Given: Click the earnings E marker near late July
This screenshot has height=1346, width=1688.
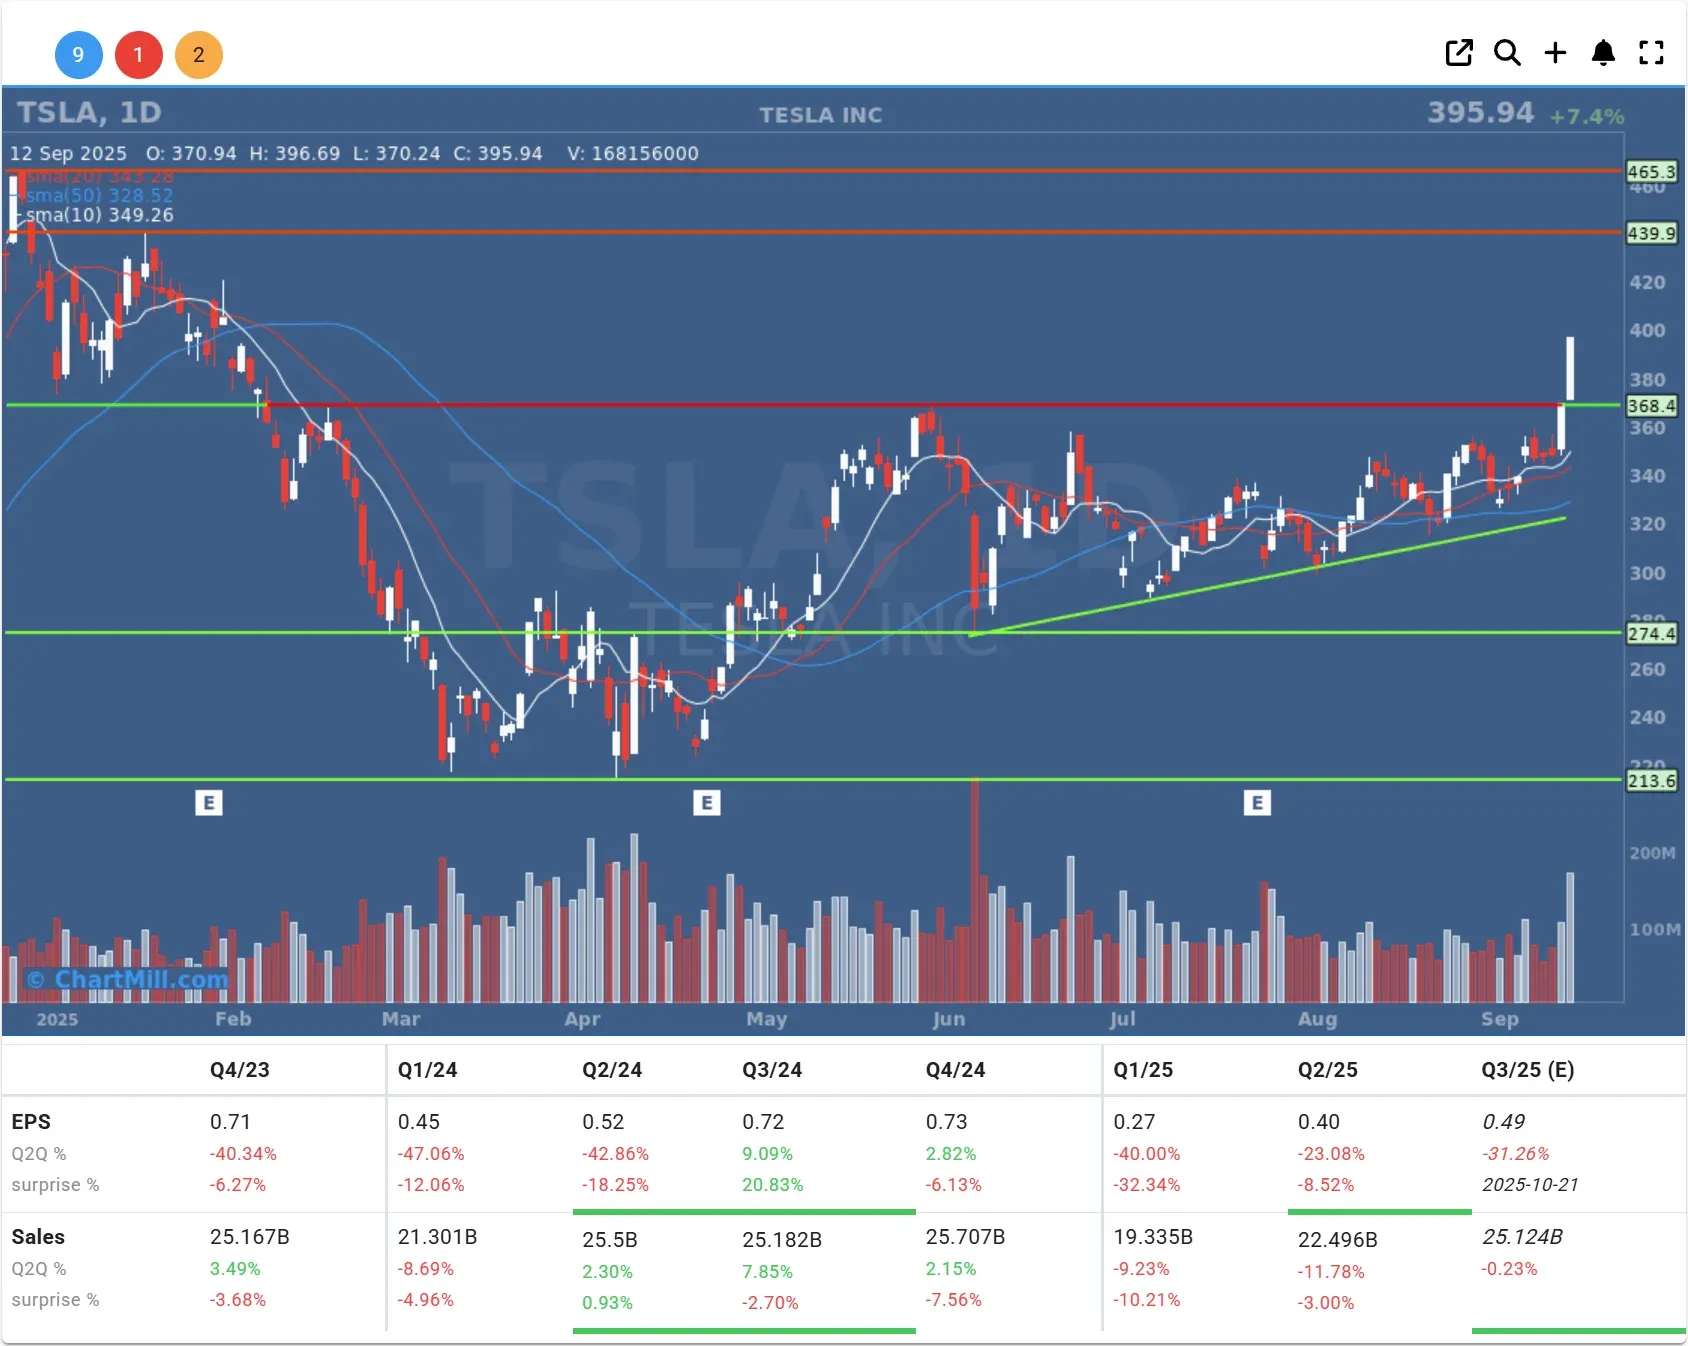Looking at the screenshot, I should click(x=1257, y=802).
